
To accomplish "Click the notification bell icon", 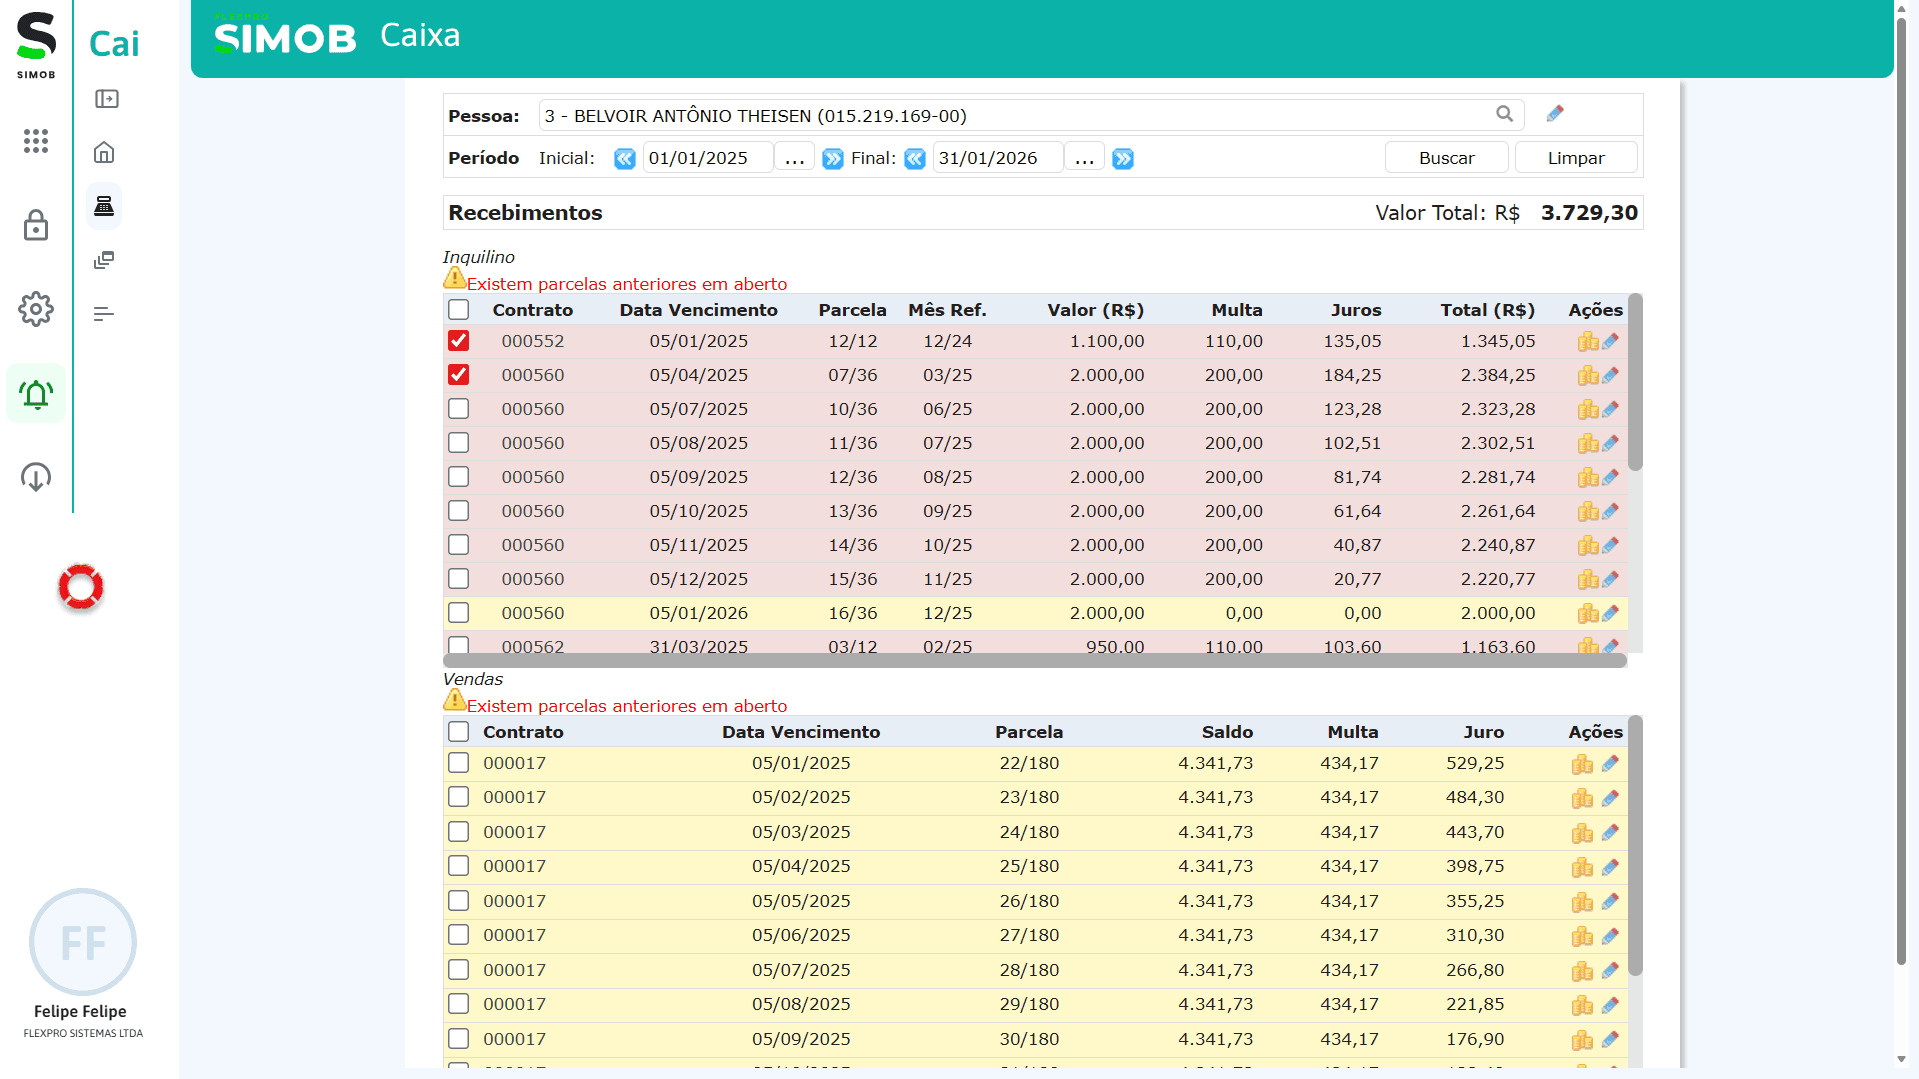I will (x=36, y=394).
